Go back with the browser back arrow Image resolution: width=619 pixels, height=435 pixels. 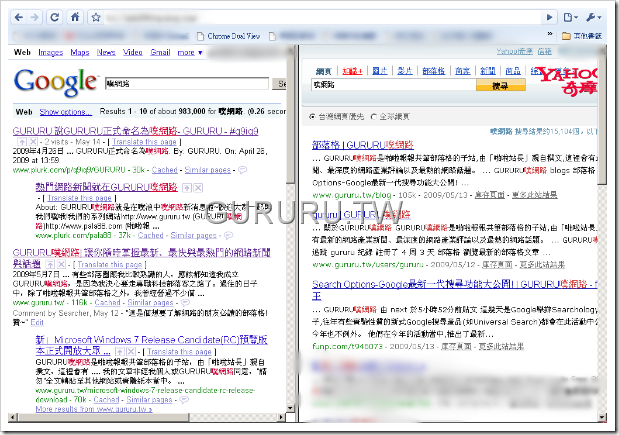[19, 17]
